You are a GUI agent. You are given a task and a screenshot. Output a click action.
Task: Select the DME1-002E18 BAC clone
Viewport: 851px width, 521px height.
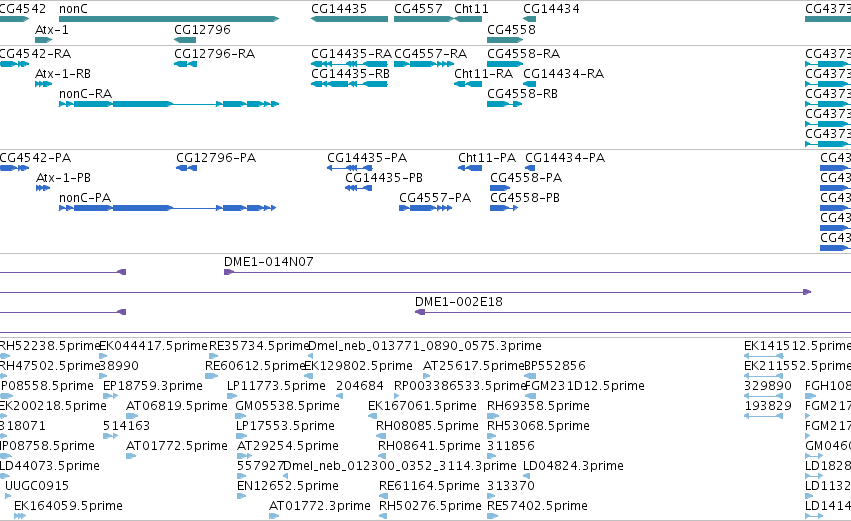coord(633,312)
